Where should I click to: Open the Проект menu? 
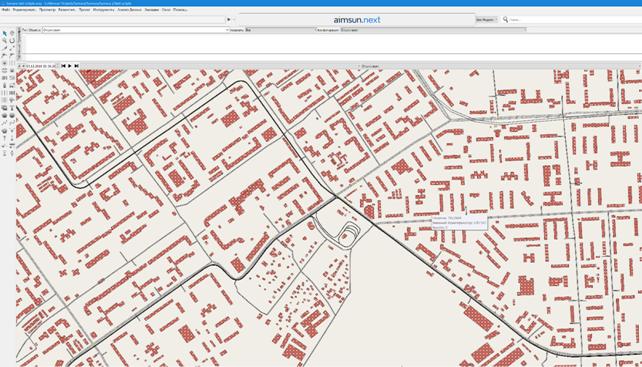tap(84, 9)
